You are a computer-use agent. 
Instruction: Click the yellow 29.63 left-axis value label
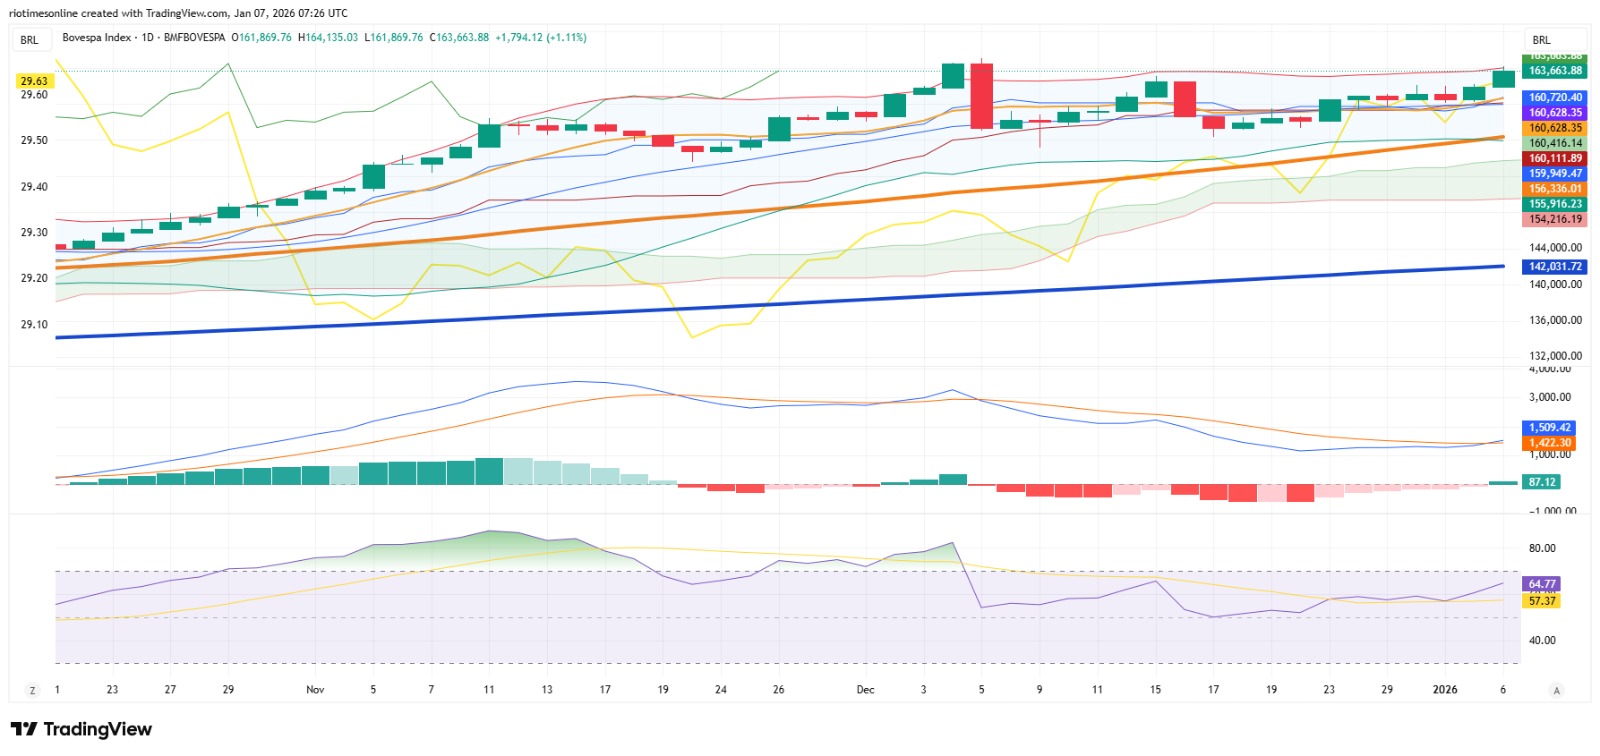pos(34,81)
